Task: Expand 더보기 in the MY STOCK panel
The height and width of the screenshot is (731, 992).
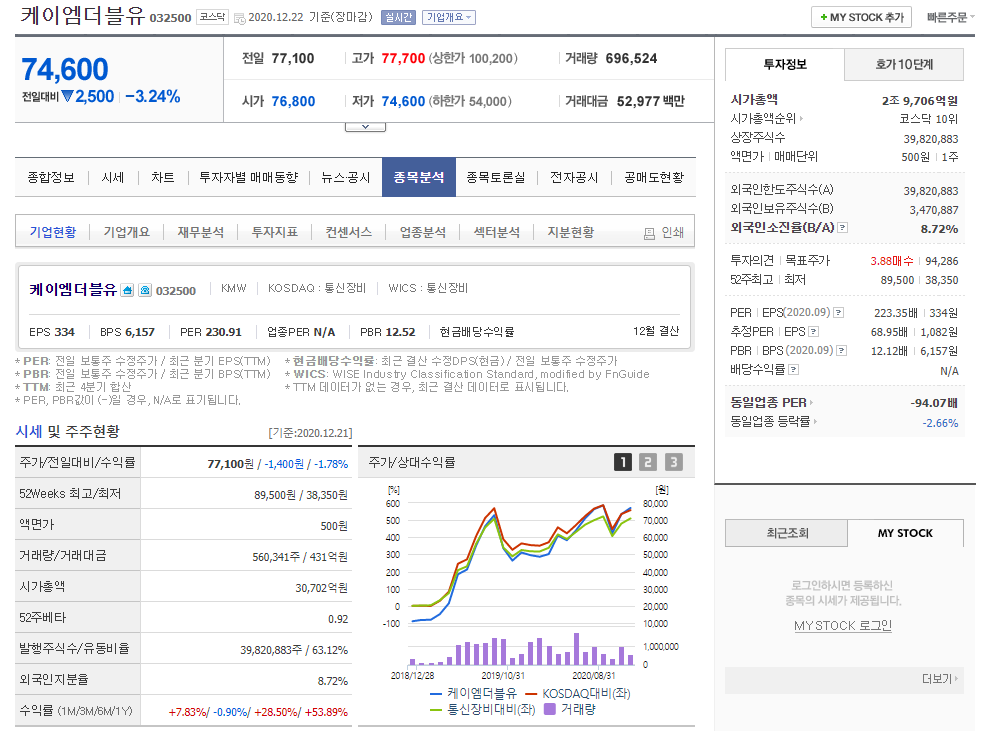Action: pyautogui.click(x=940, y=678)
